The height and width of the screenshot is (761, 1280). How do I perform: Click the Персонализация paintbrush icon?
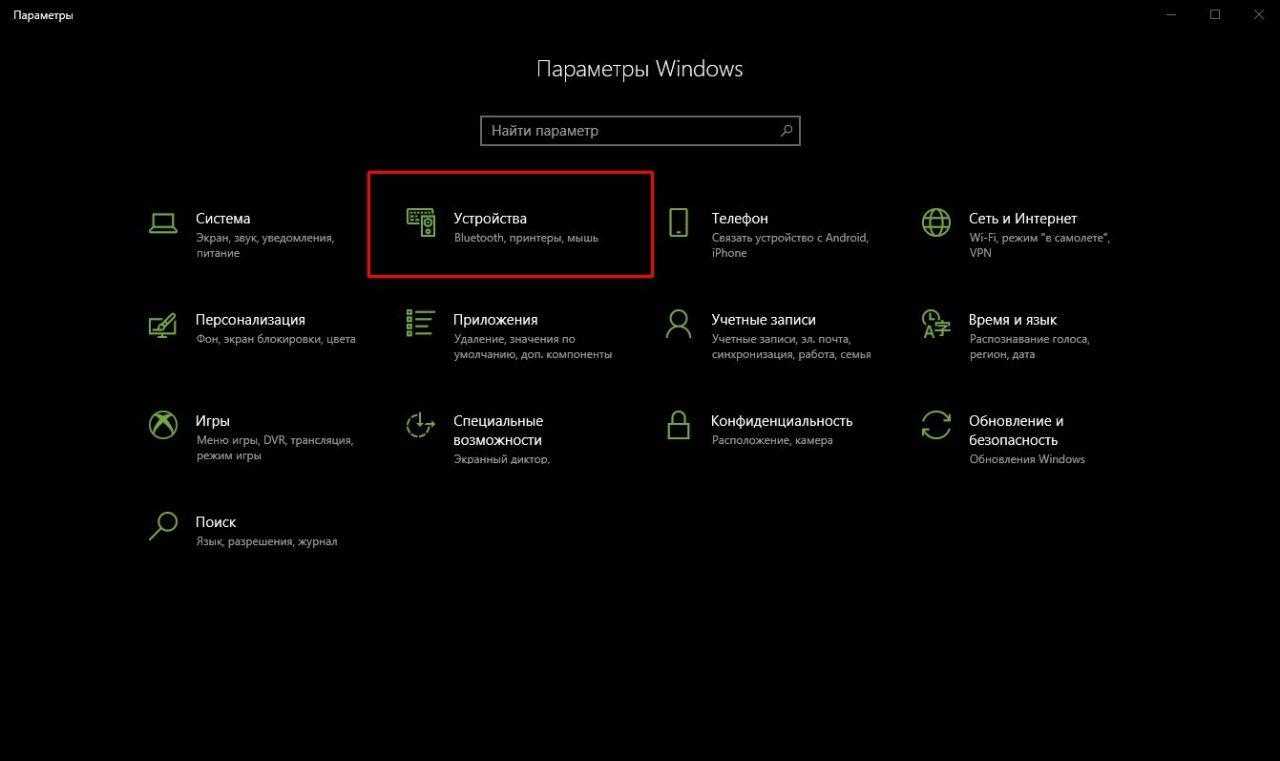pyautogui.click(x=163, y=324)
